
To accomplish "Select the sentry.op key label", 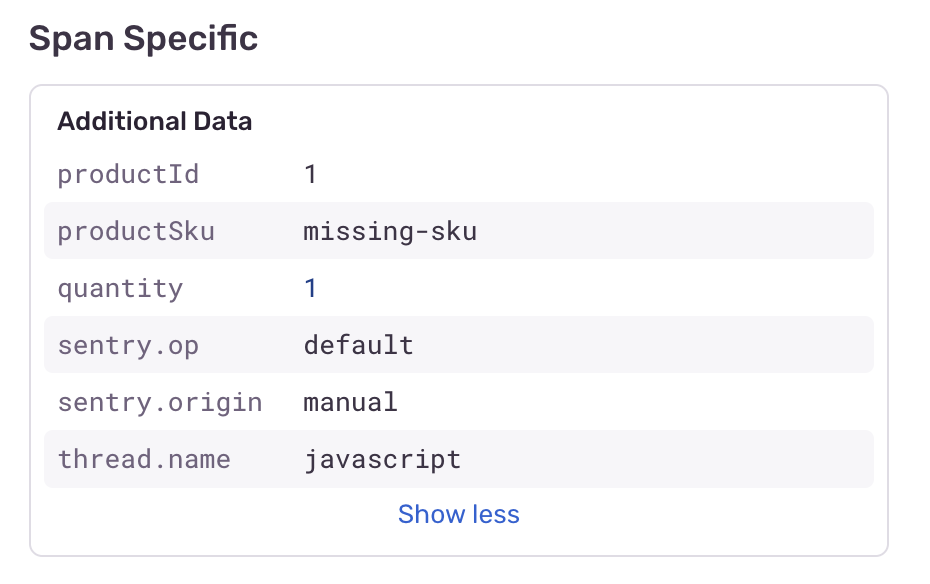I will click(x=128, y=345).
